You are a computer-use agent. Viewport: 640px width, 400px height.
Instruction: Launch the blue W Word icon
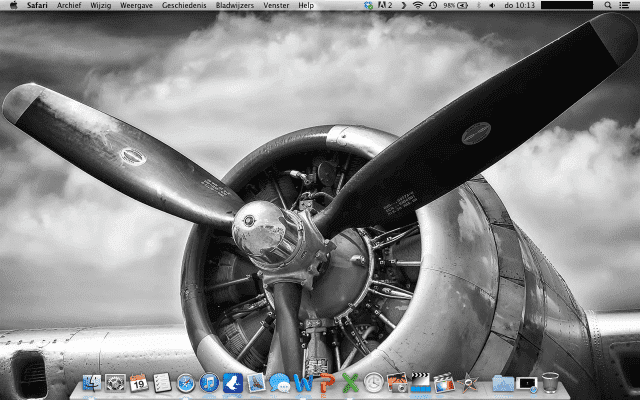click(x=302, y=383)
